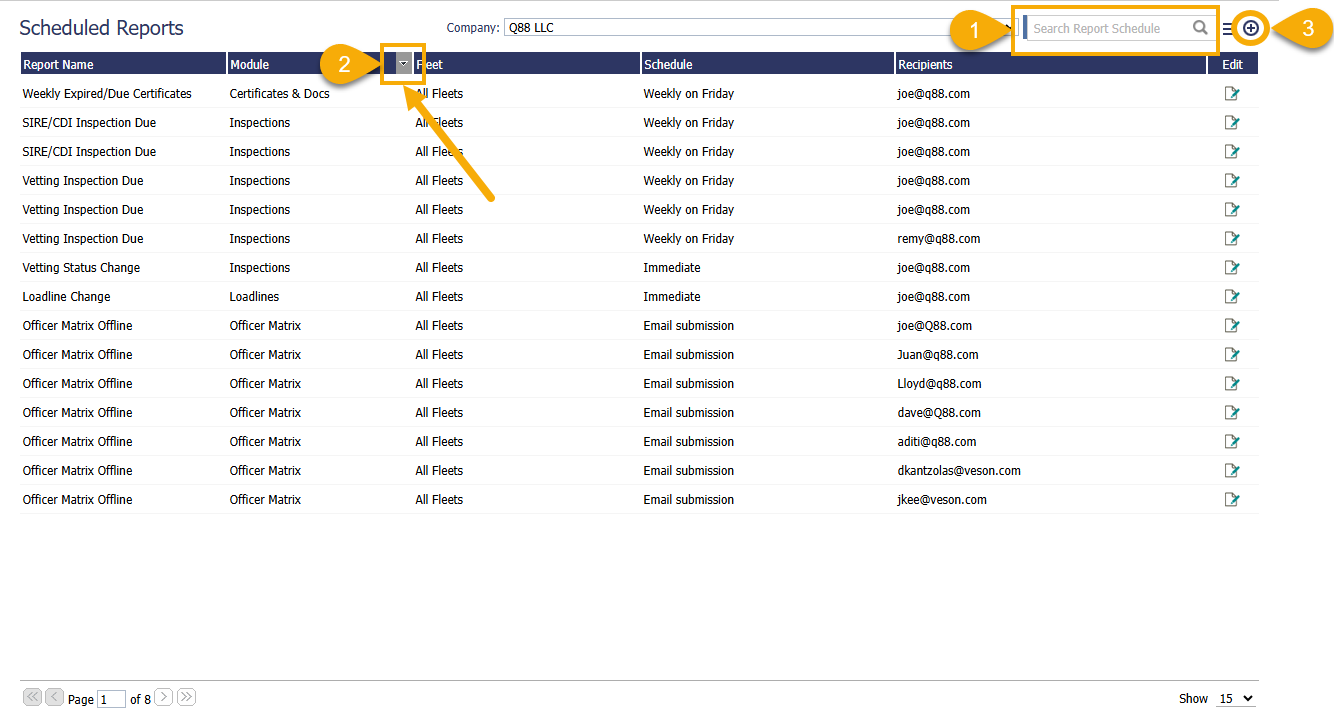Viewport: 1334px width, 721px height.
Task: Sort by the Report Name column header
Action: tap(58, 65)
